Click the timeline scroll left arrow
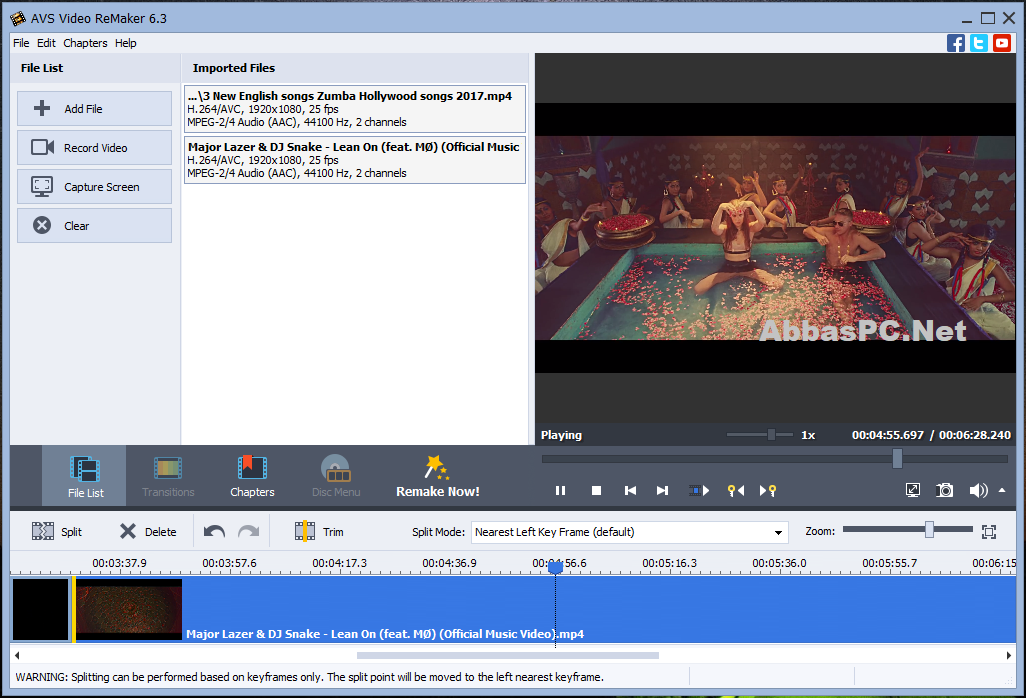 click(17, 655)
